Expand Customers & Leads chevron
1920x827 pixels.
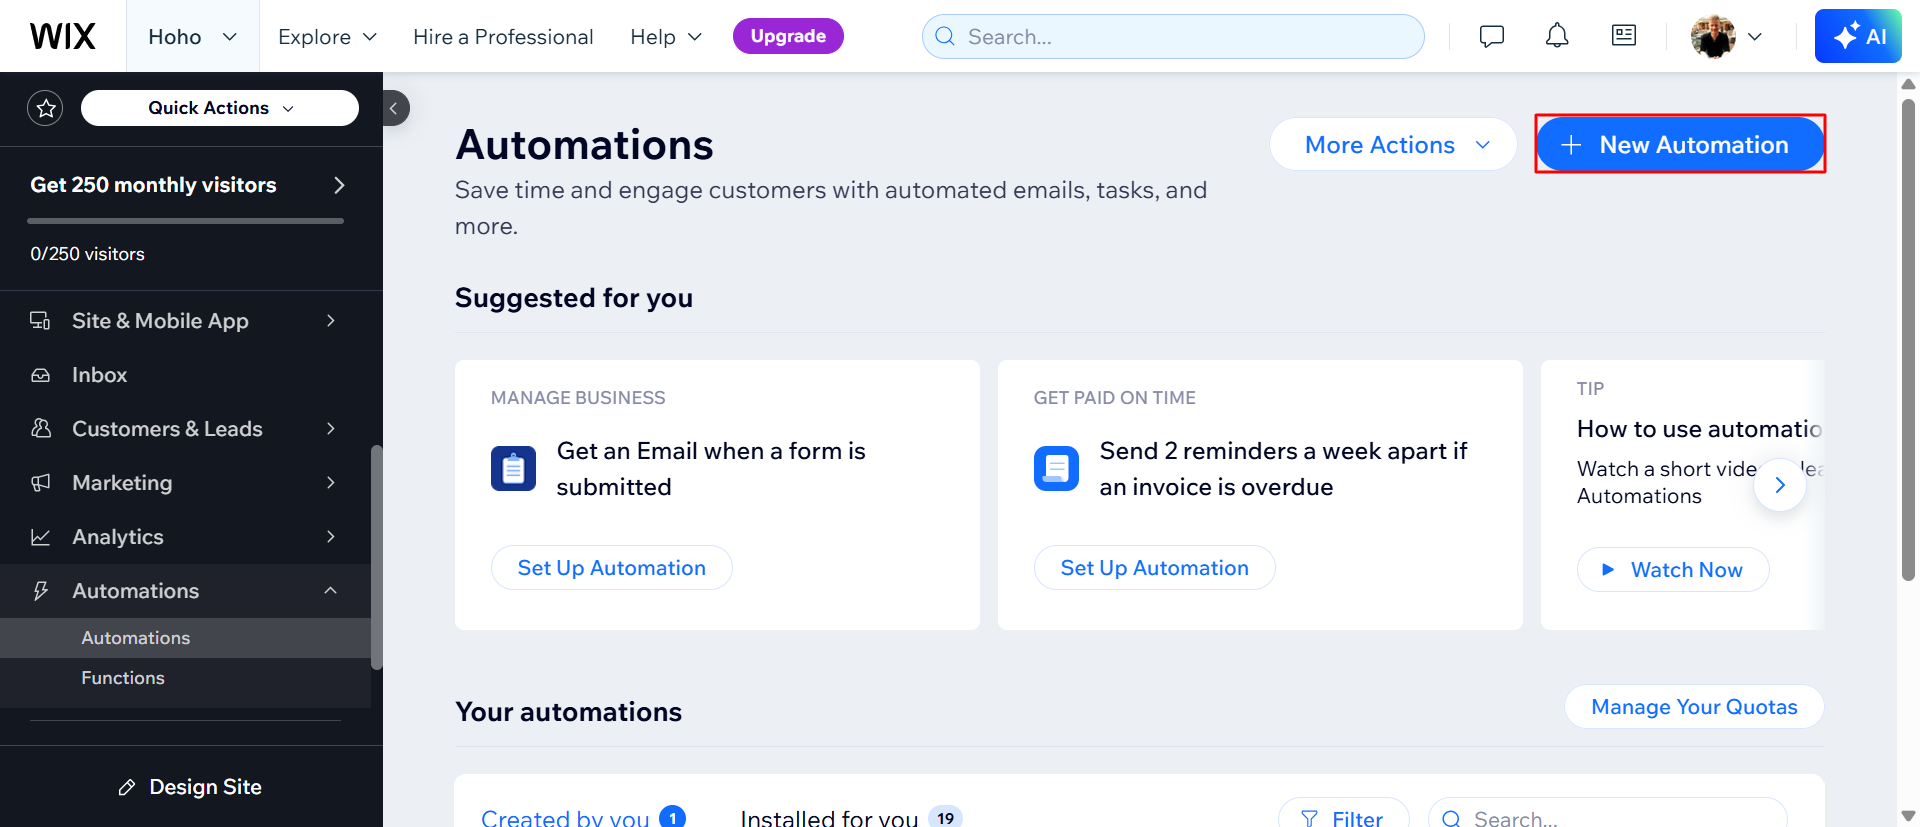pos(331,428)
